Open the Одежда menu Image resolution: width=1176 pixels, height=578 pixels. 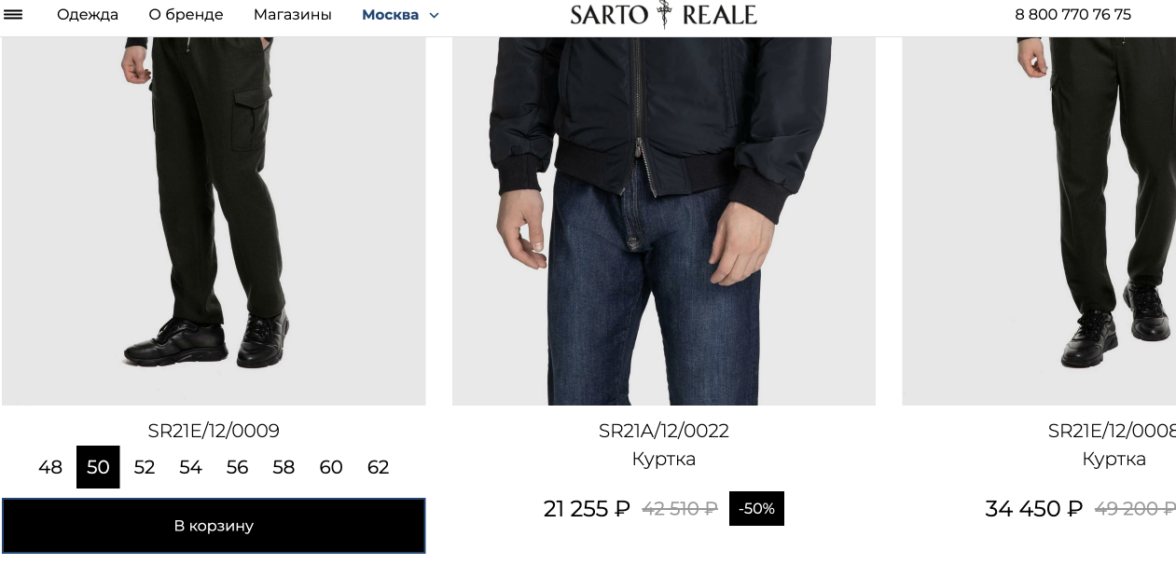click(88, 14)
